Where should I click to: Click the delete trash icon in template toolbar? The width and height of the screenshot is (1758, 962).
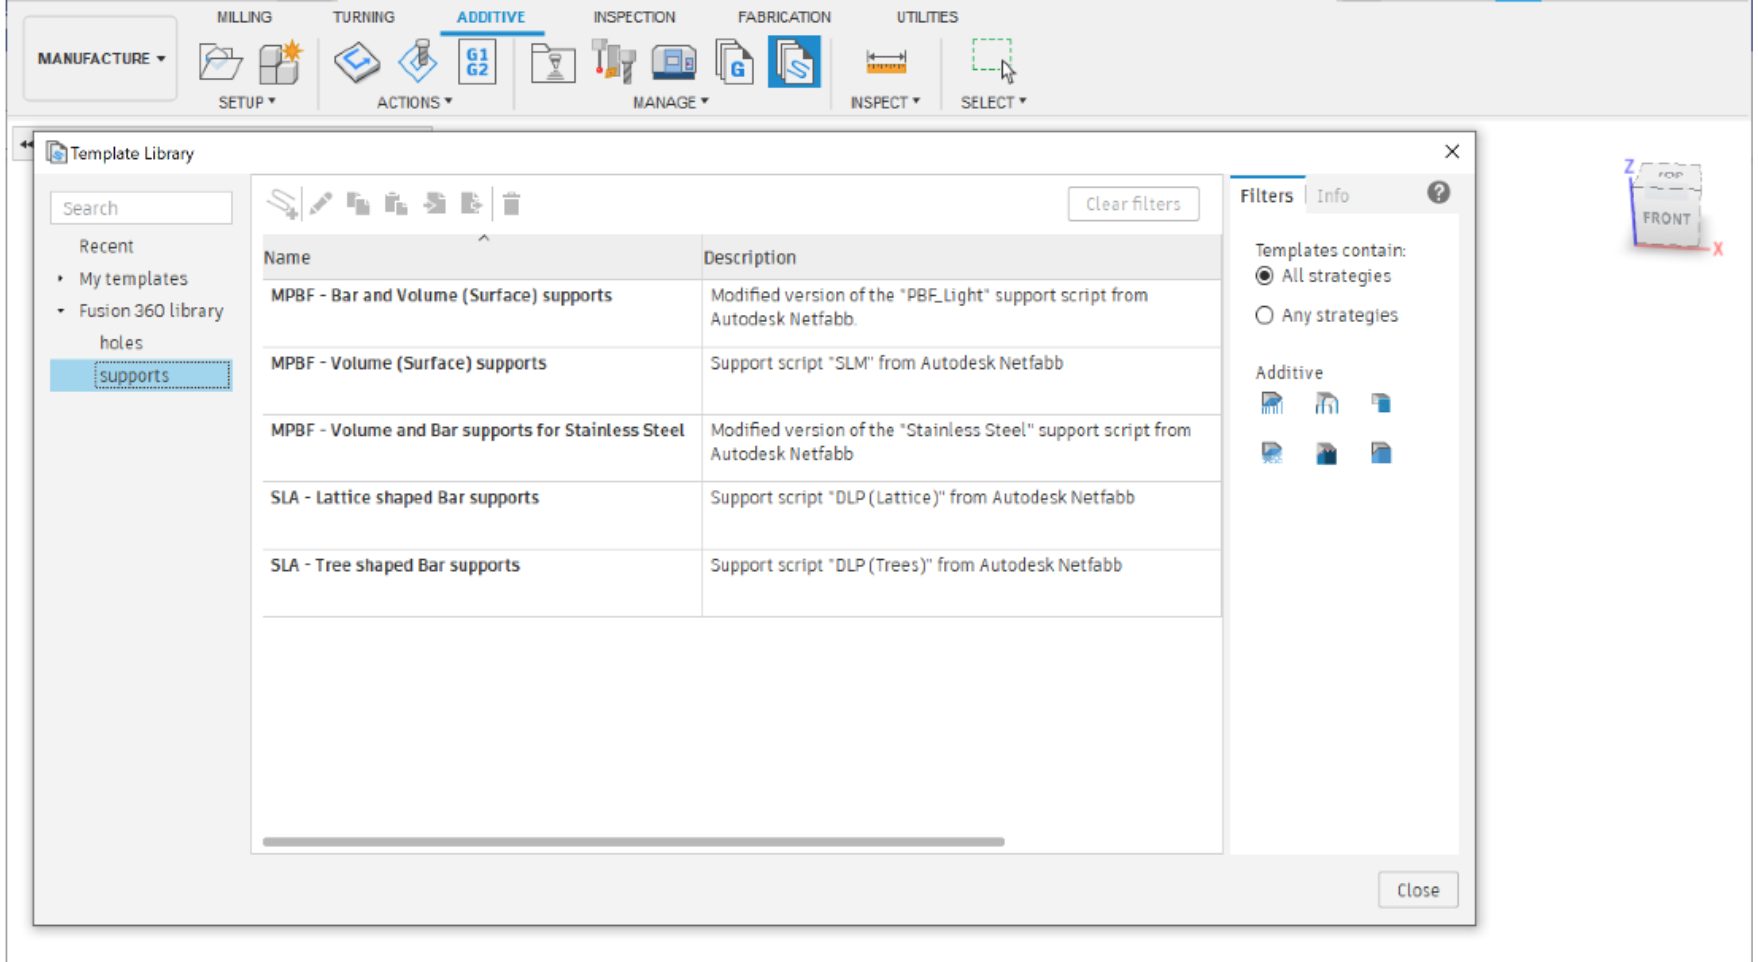click(511, 204)
